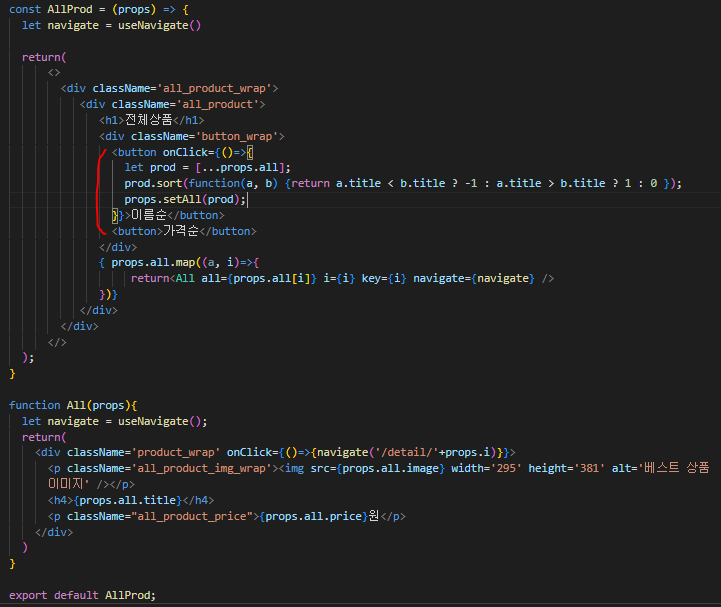Screen dimensions: 721x607
Task: Click 'prod.sort' method call
Action: click(x=153, y=183)
